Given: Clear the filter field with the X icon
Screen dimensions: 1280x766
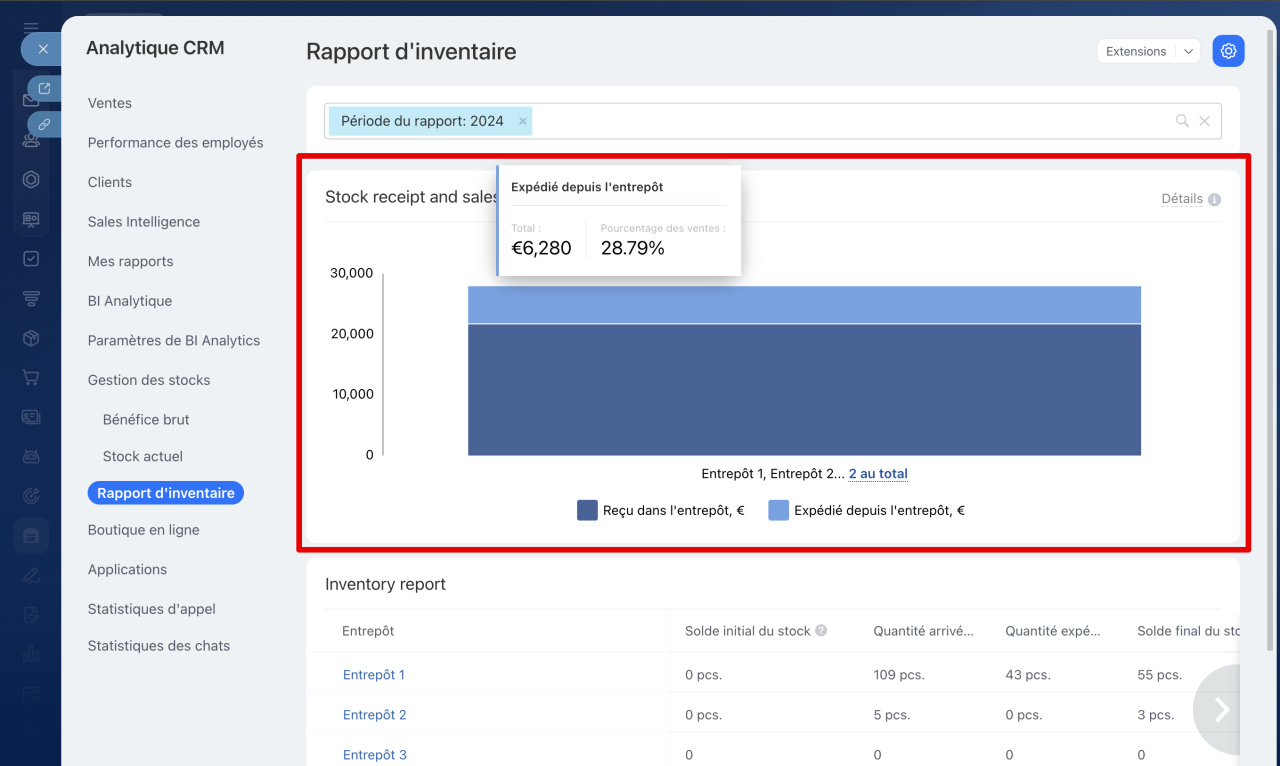Looking at the screenshot, I should pos(1204,121).
